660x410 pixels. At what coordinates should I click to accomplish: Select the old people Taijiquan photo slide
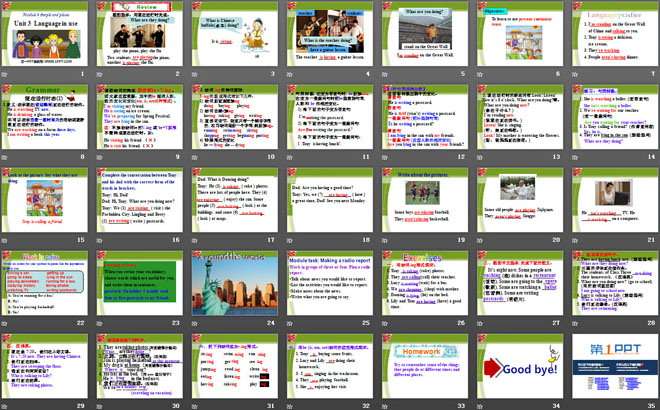pyautogui.click(x=520, y=200)
